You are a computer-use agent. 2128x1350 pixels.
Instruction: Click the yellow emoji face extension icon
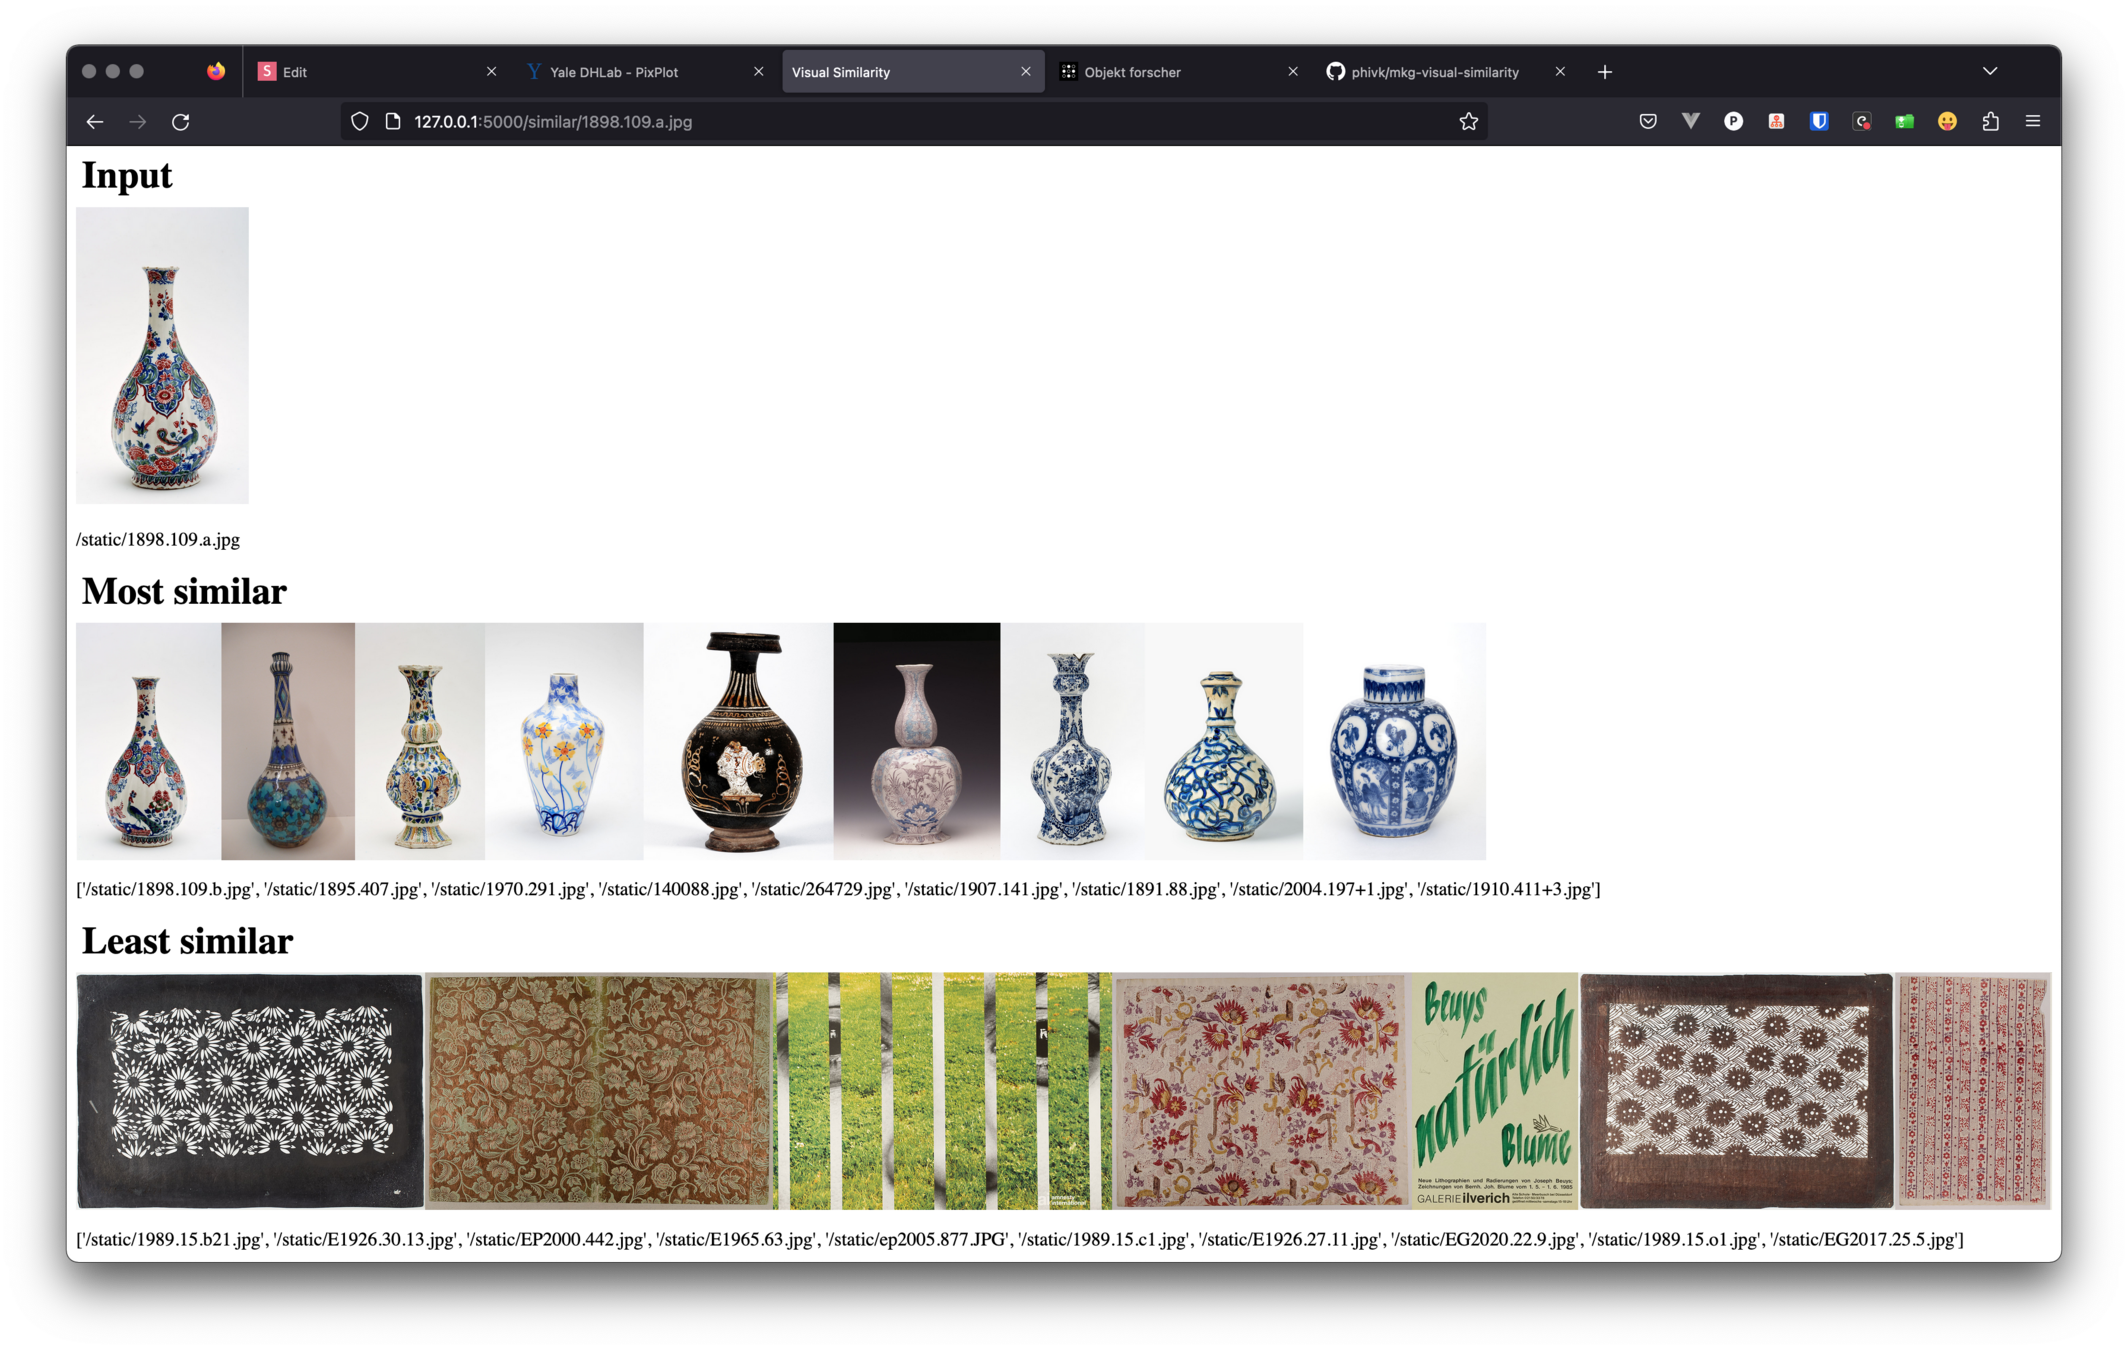(1946, 122)
